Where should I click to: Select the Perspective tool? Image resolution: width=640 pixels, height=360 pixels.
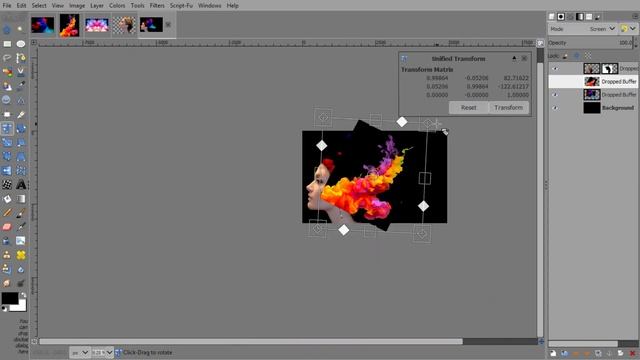21,156
